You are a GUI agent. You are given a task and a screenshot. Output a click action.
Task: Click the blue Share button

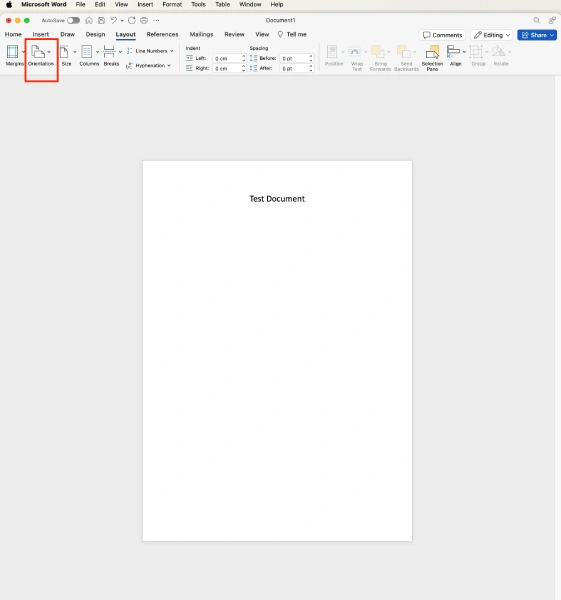point(537,35)
